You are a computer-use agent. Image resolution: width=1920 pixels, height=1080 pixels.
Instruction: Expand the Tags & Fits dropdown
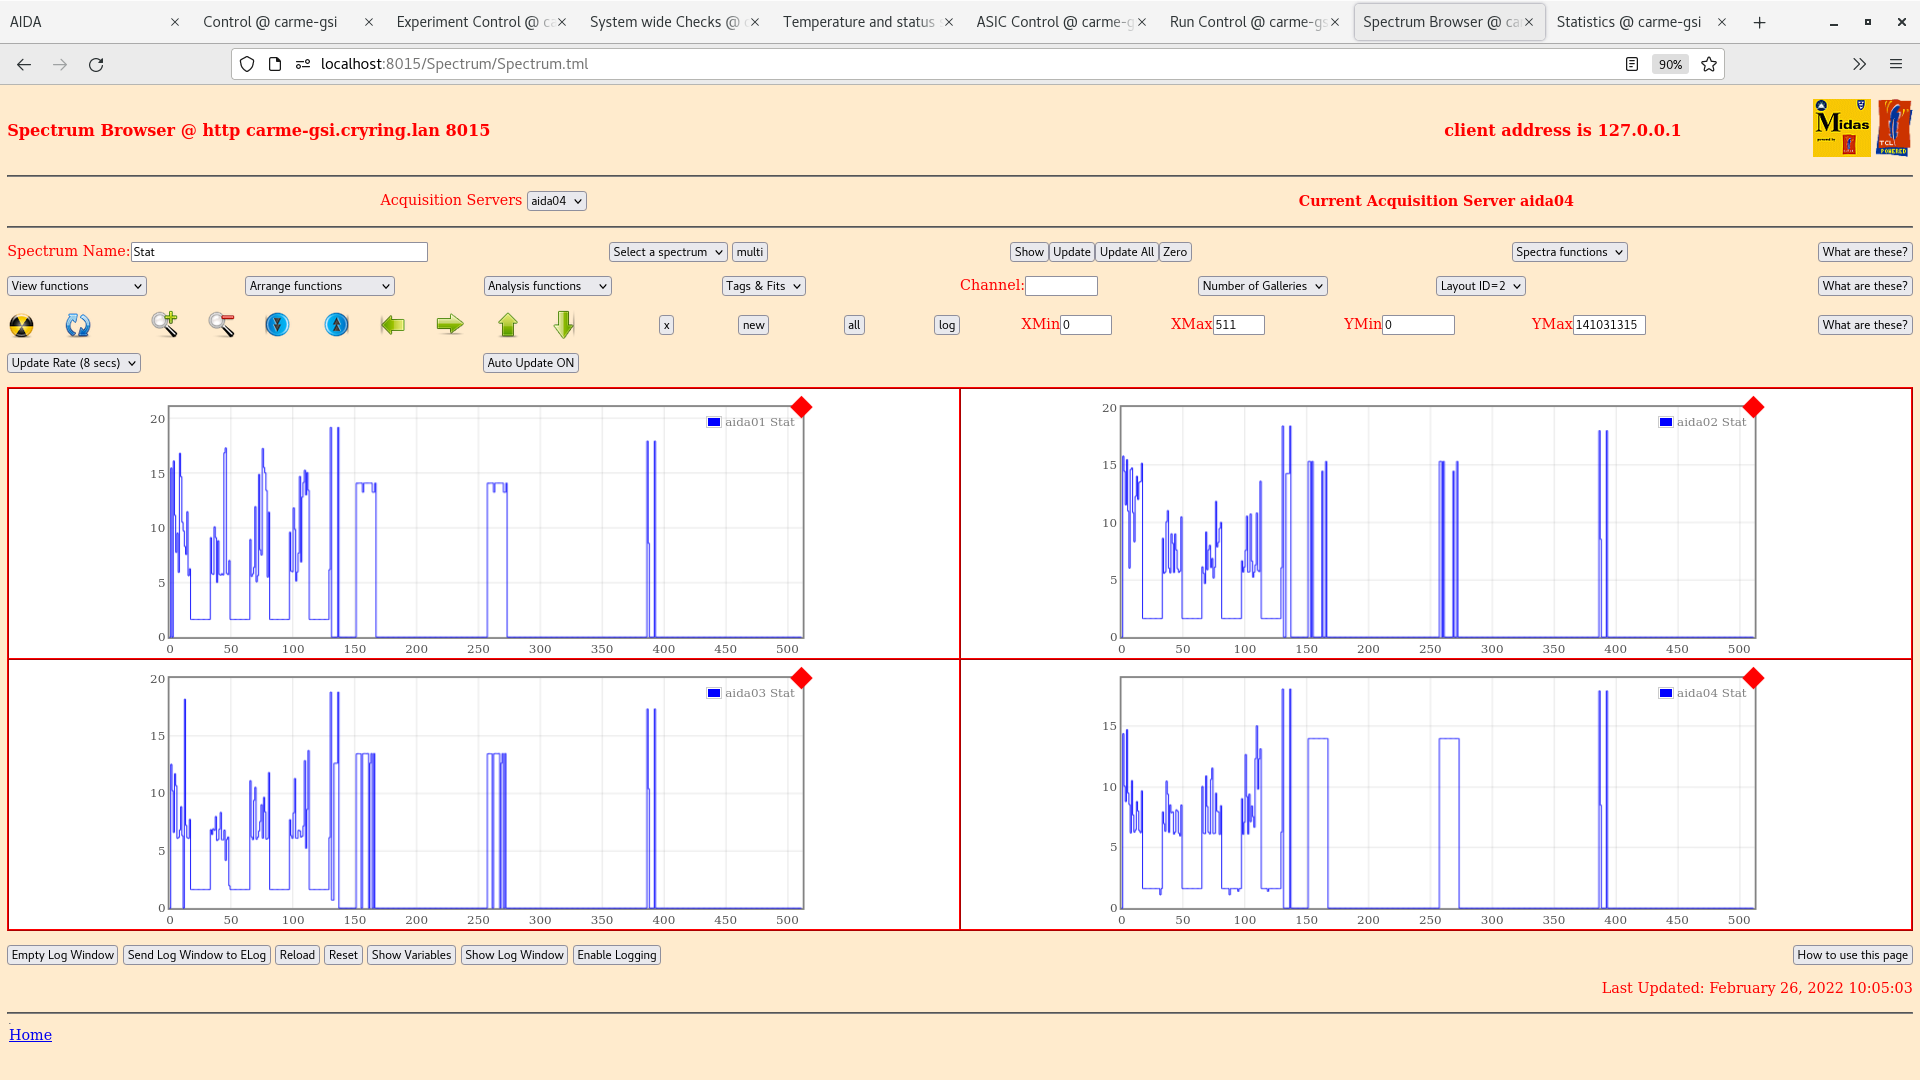[764, 286]
